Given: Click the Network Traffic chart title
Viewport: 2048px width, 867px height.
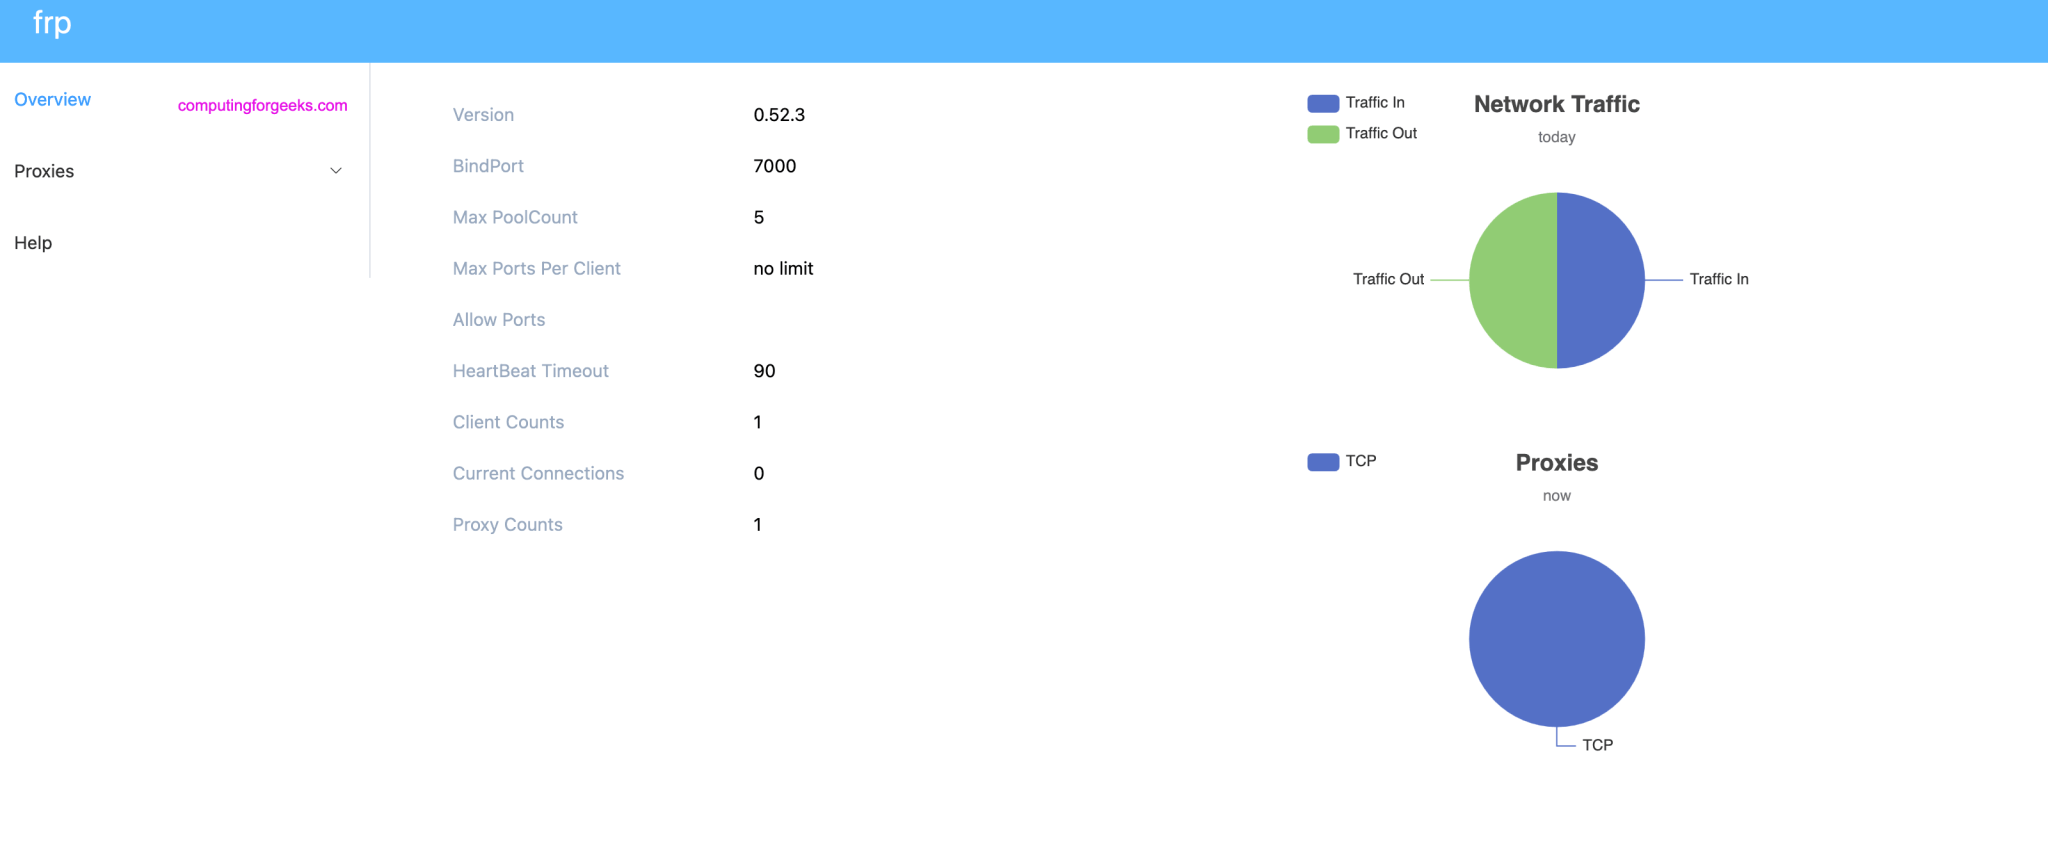Looking at the screenshot, I should pos(1556,104).
